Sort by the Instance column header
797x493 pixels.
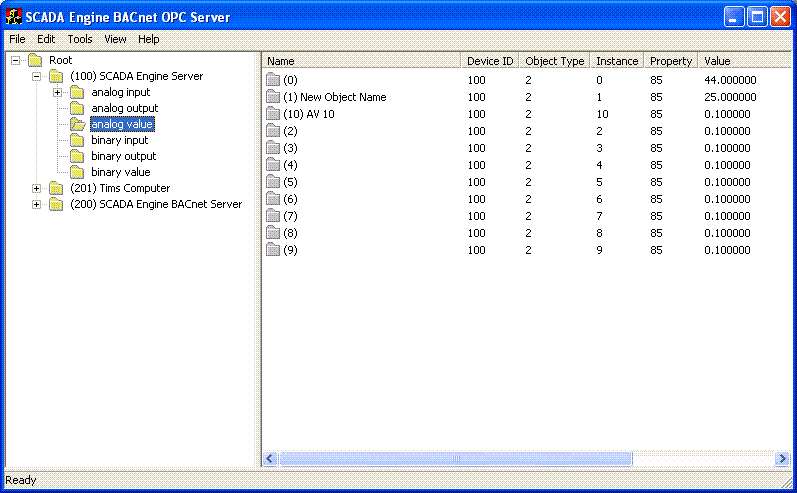point(617,61)
